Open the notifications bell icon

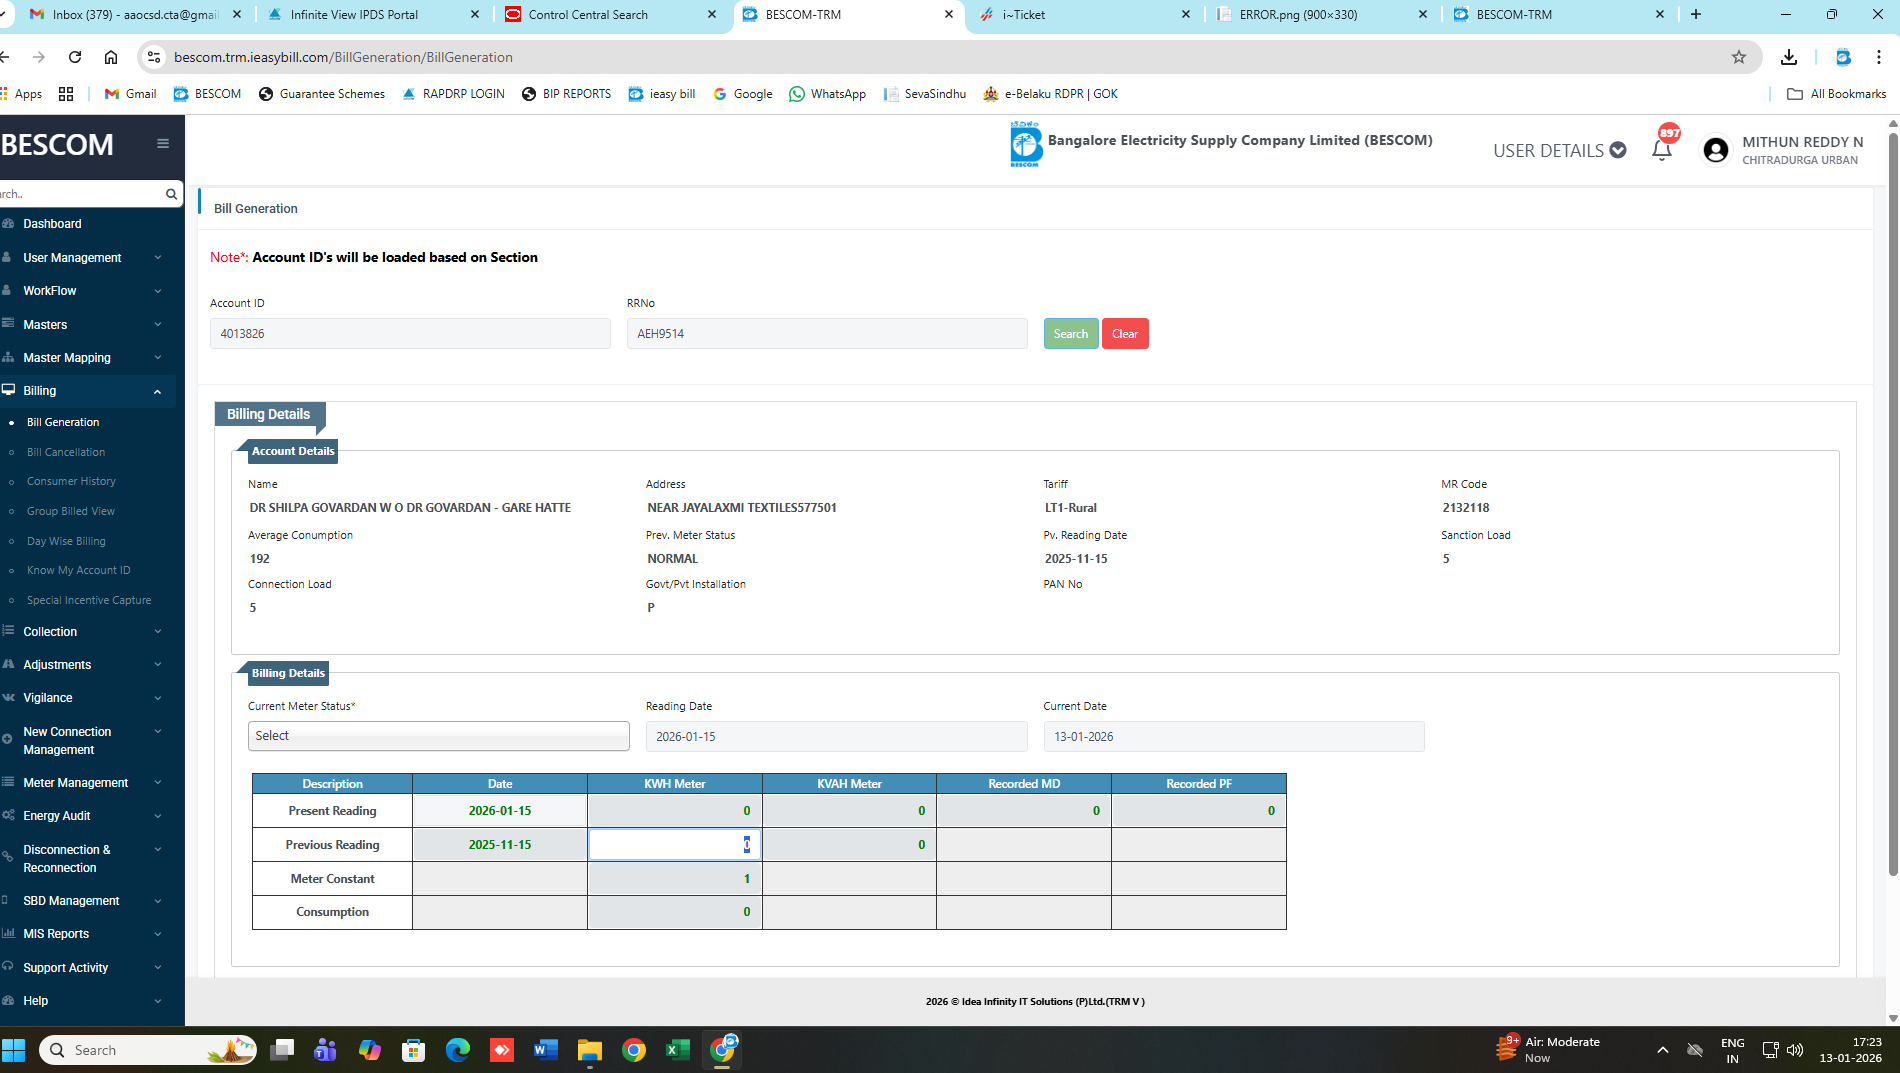click(1661, 150)
